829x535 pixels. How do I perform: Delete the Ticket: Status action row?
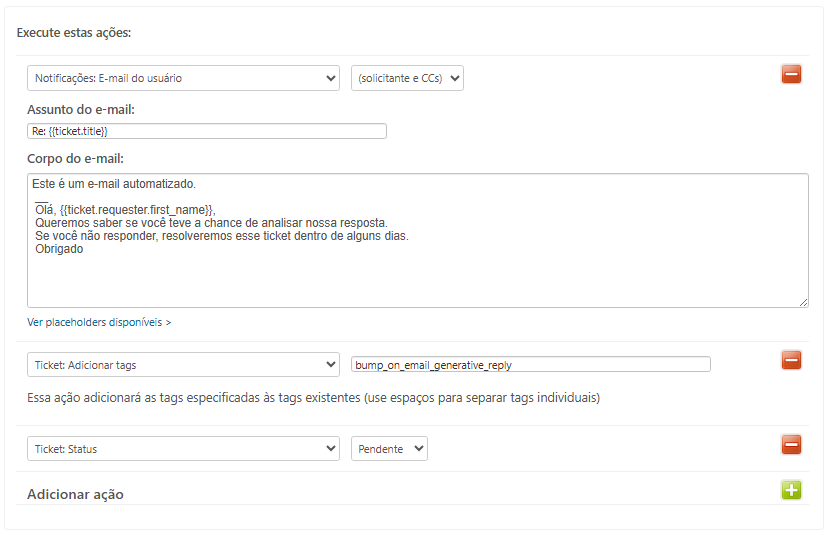(791, 445)
